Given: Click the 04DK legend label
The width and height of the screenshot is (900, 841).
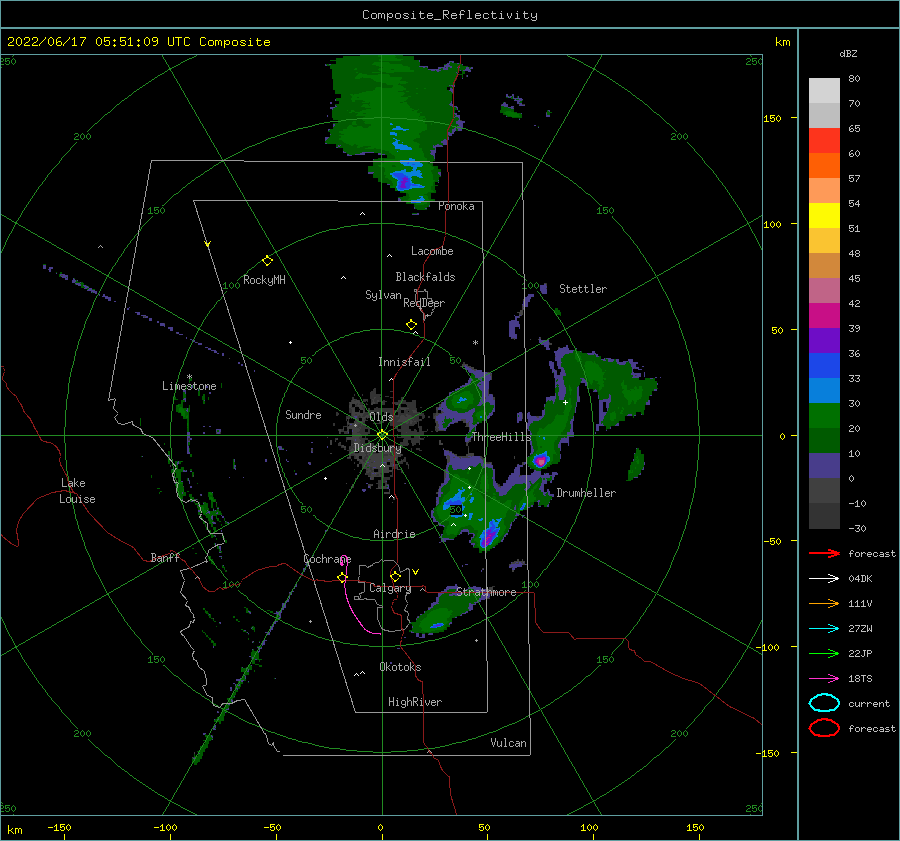Looking at the screenshot, I should 860,579.
